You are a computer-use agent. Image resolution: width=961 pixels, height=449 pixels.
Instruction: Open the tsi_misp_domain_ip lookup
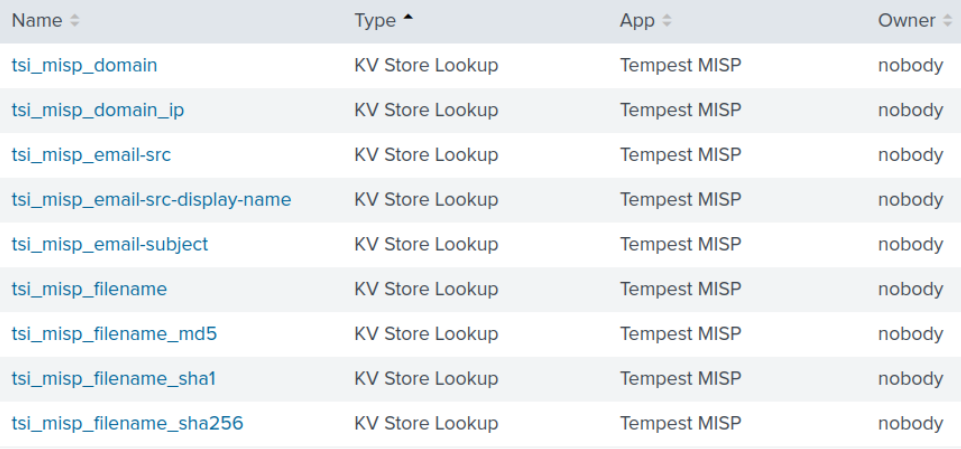coord(98,110)
